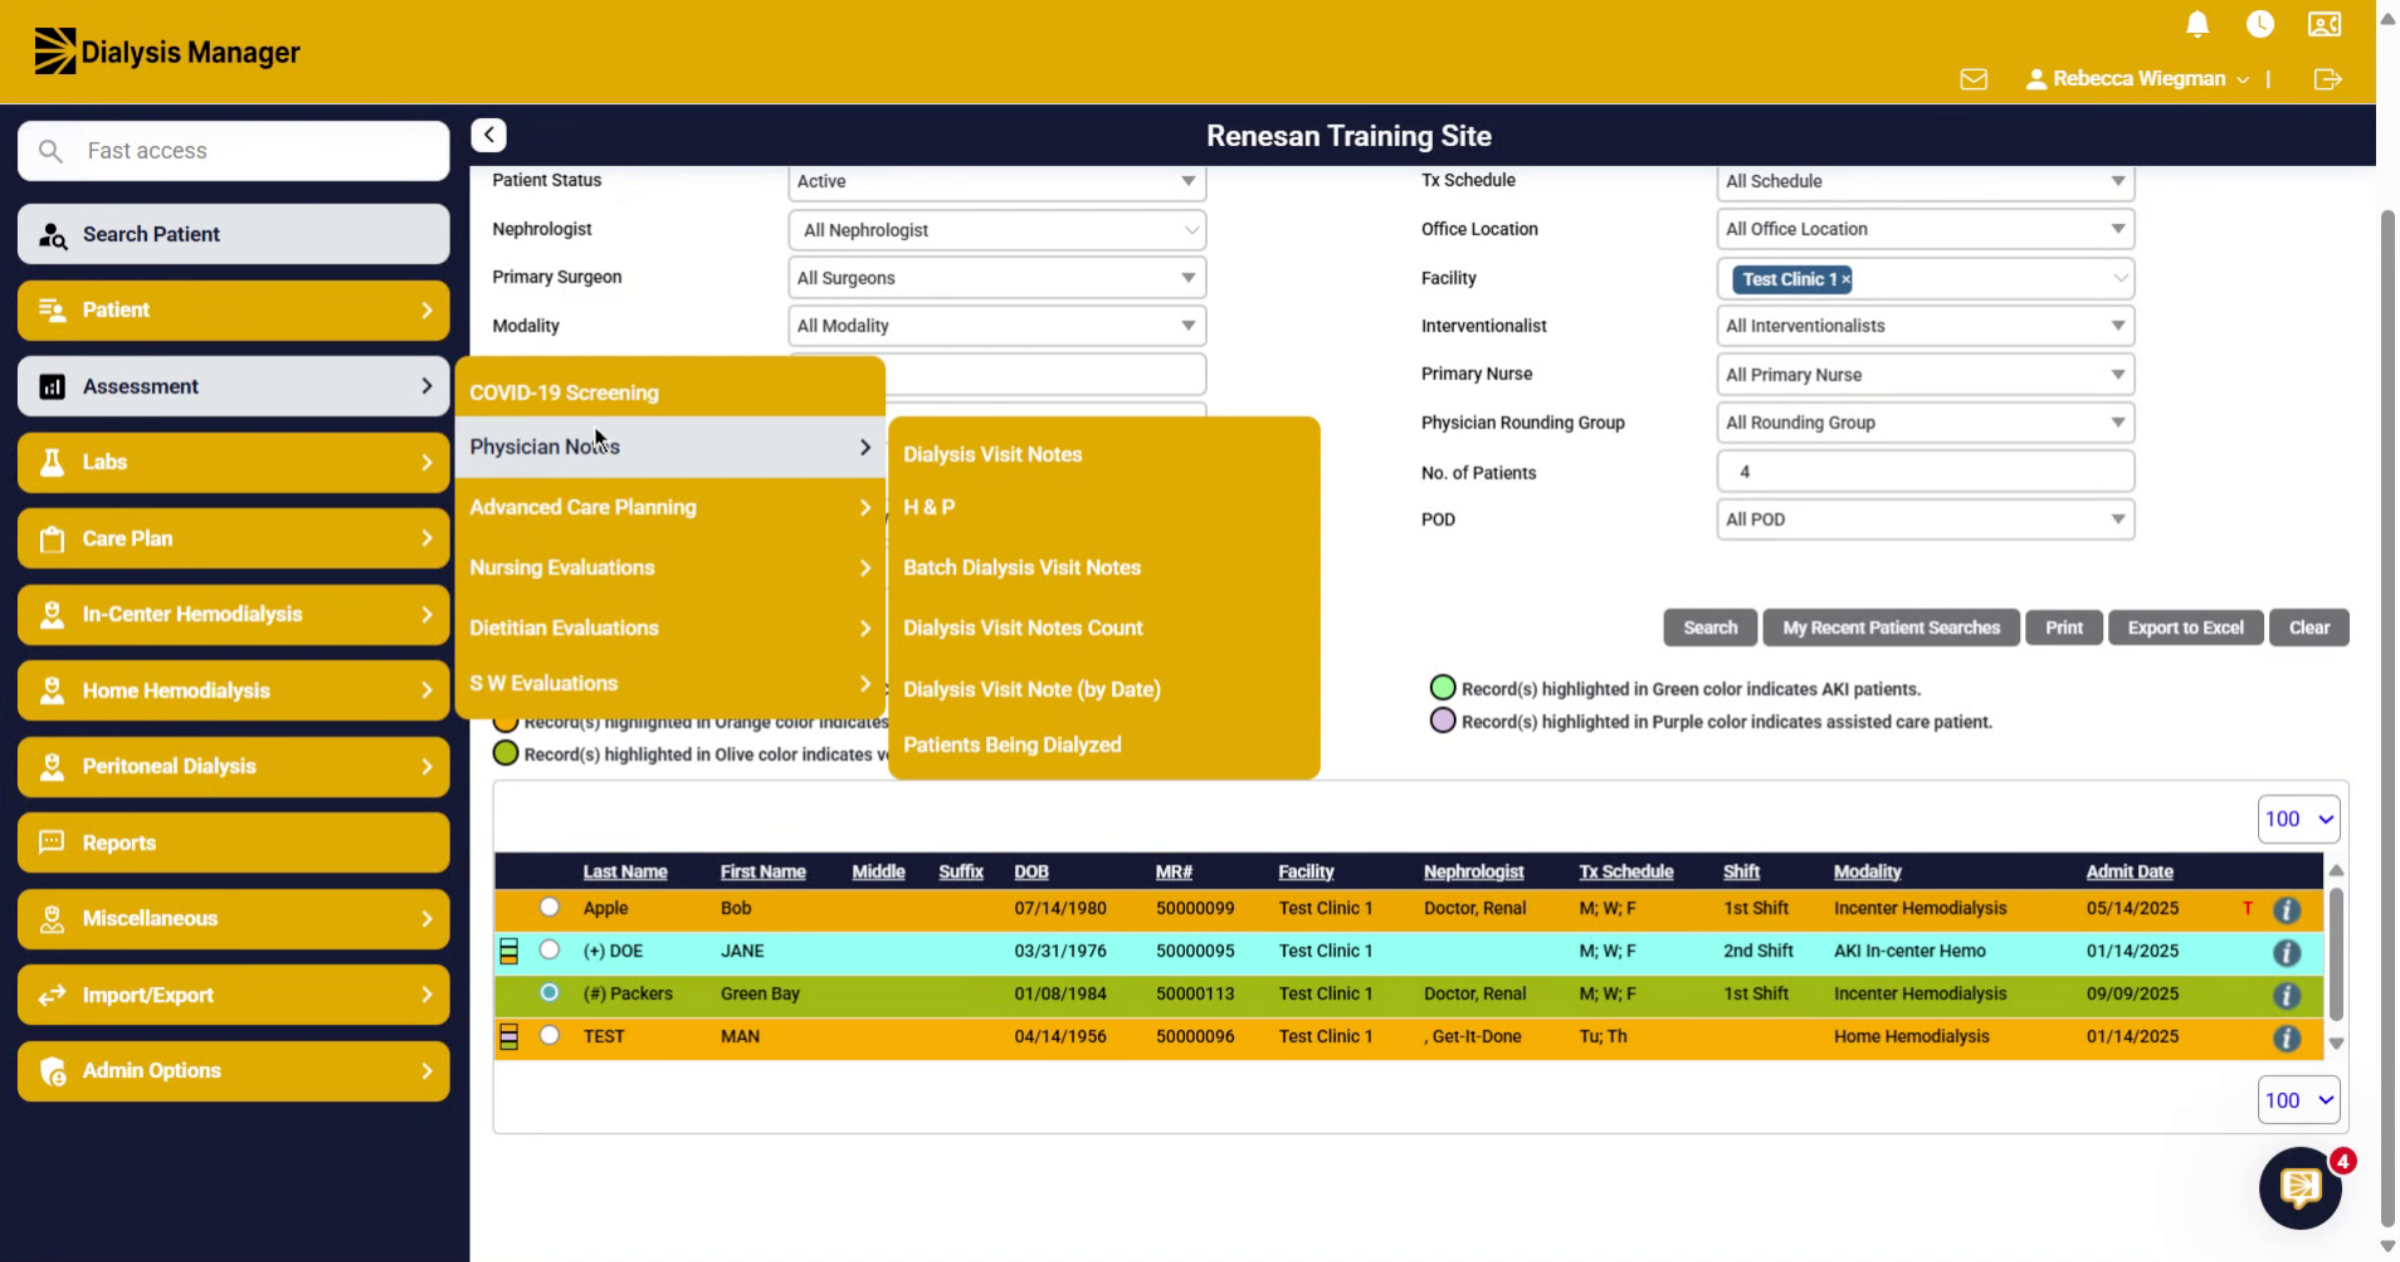Click into the Fast access search field
This screenshot has height=1262, width=2400.
pyautogui.click(x=233, y=151)
